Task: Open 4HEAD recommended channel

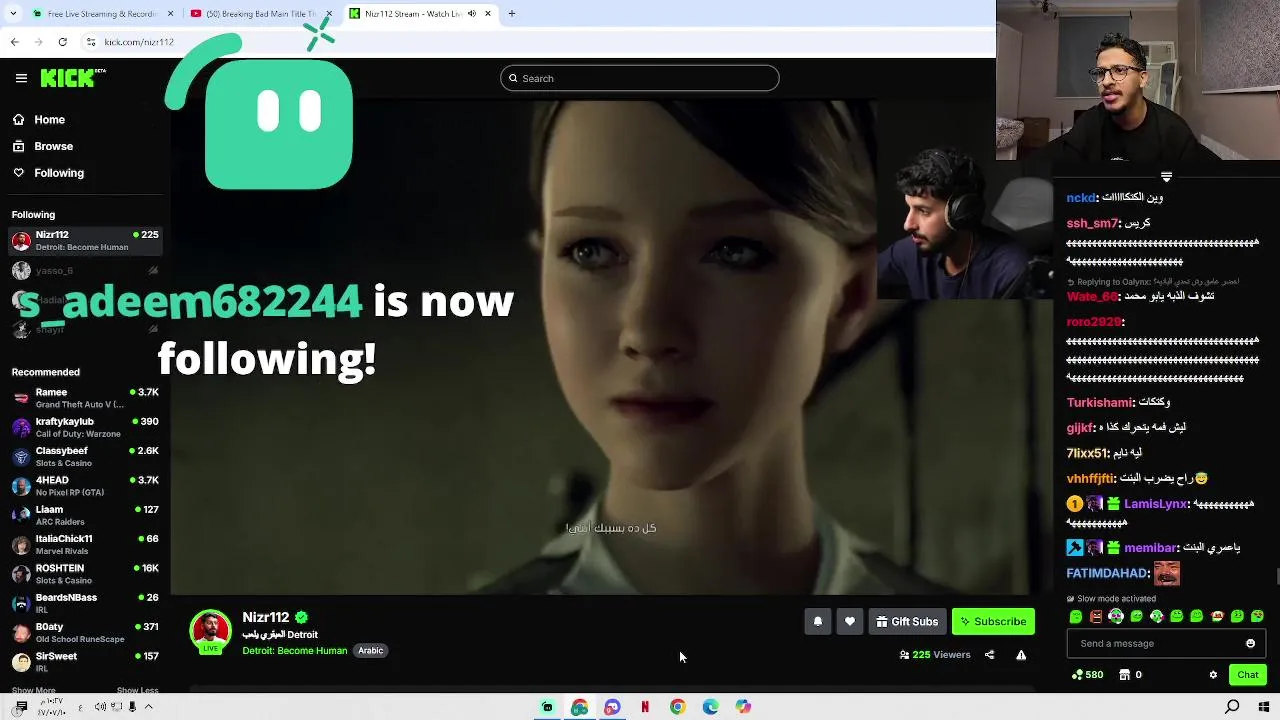Action: click(85, 486)
